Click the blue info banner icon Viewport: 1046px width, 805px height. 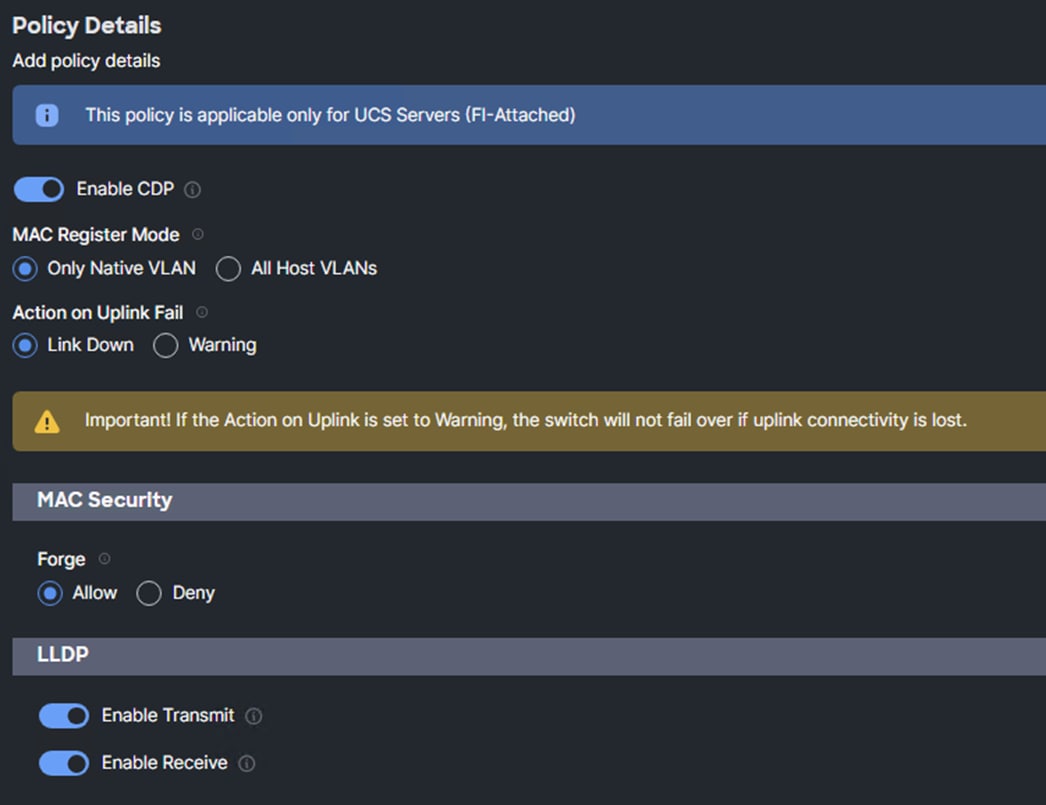(47, 115)
